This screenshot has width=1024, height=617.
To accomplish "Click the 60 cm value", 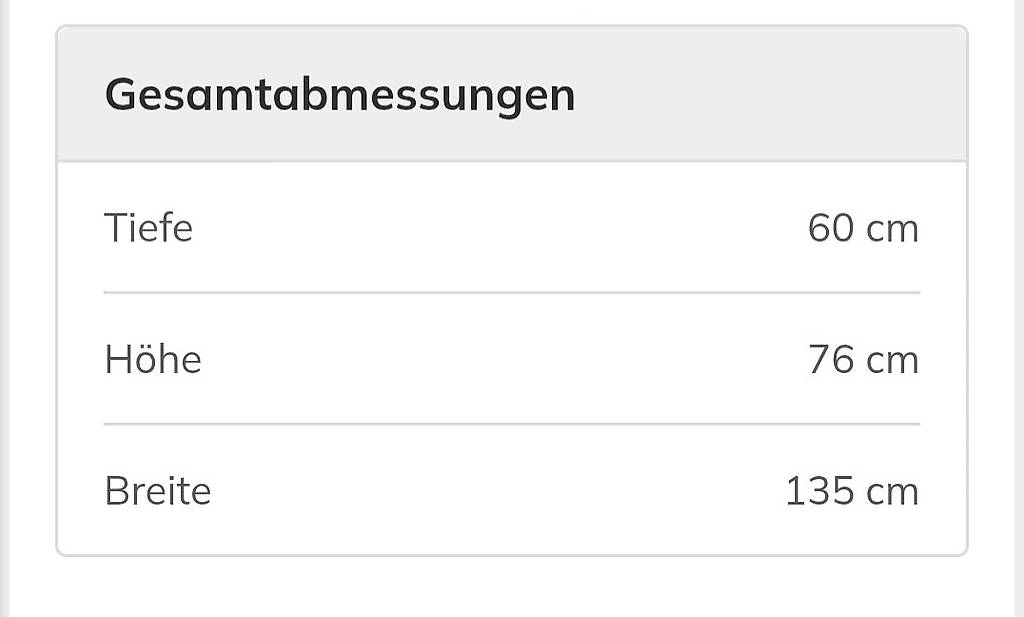I will point(863,228).
